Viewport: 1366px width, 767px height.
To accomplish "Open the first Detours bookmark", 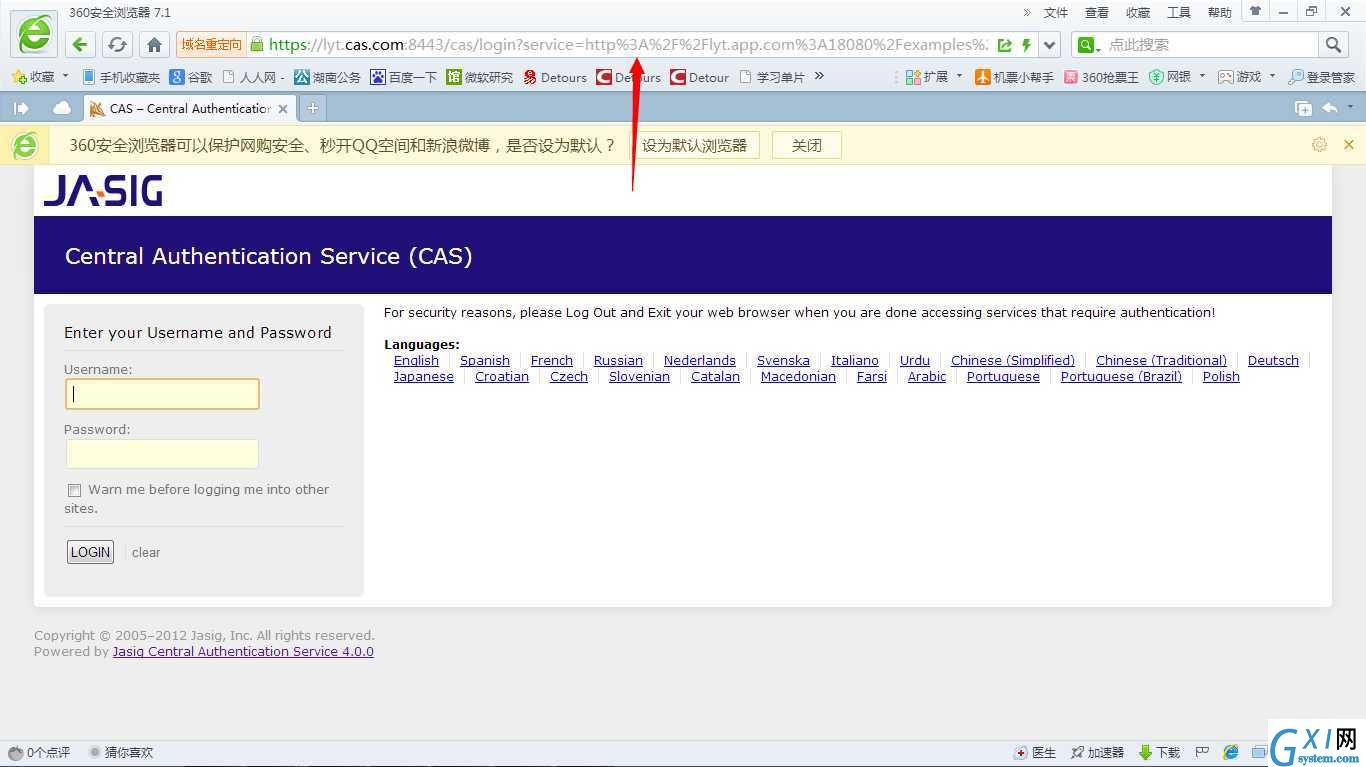I will (x=555, y=77).
